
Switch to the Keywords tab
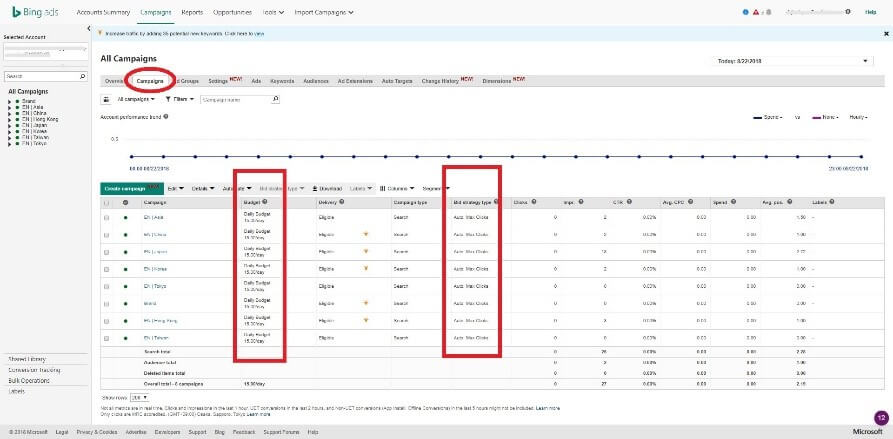coord(282,80)
